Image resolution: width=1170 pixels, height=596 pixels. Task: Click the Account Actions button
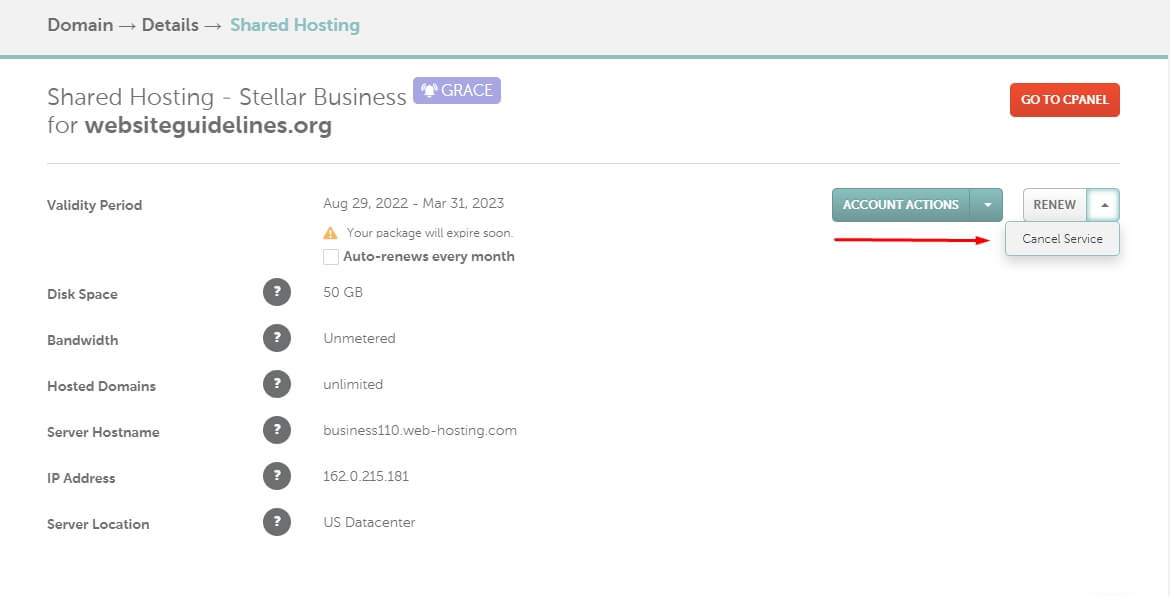[x=900, y=205]
